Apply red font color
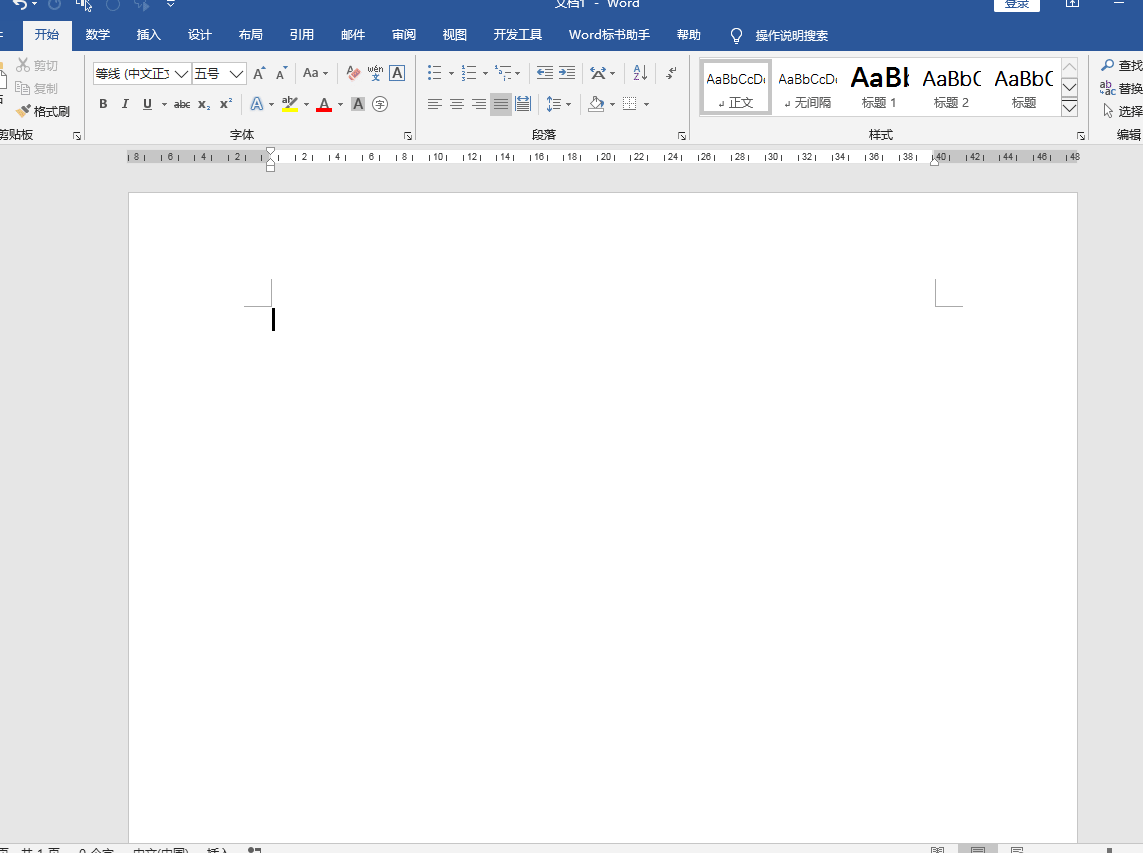 point(324,104)
